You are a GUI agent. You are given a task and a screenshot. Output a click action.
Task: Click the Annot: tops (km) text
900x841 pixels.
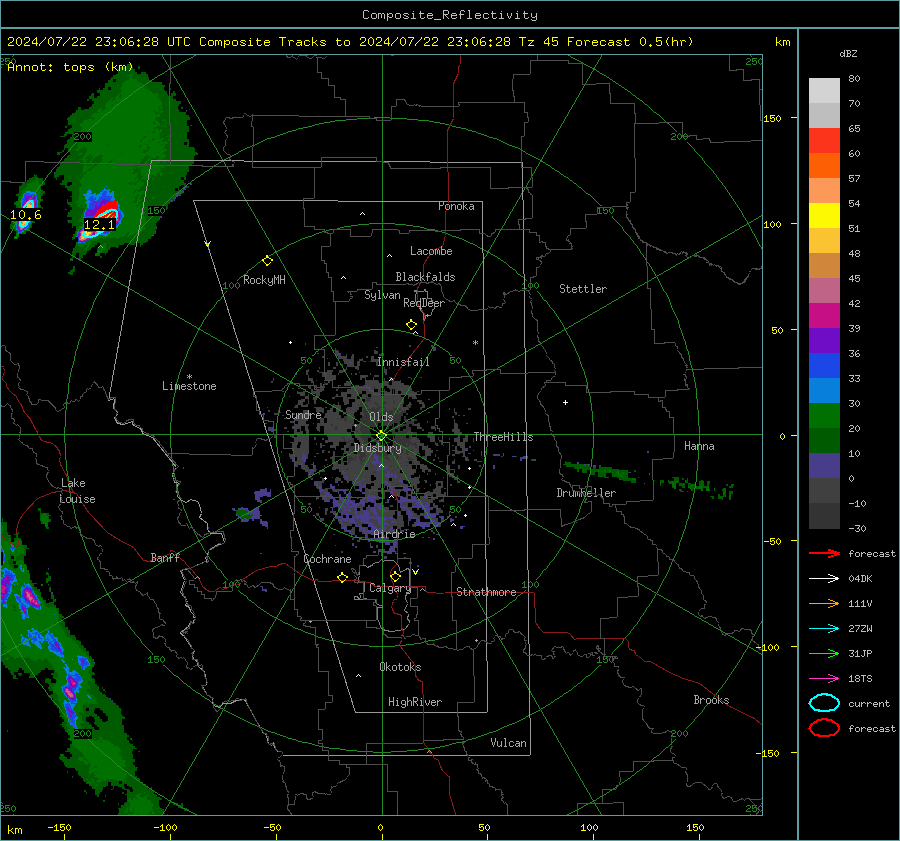tap(70, 67)
